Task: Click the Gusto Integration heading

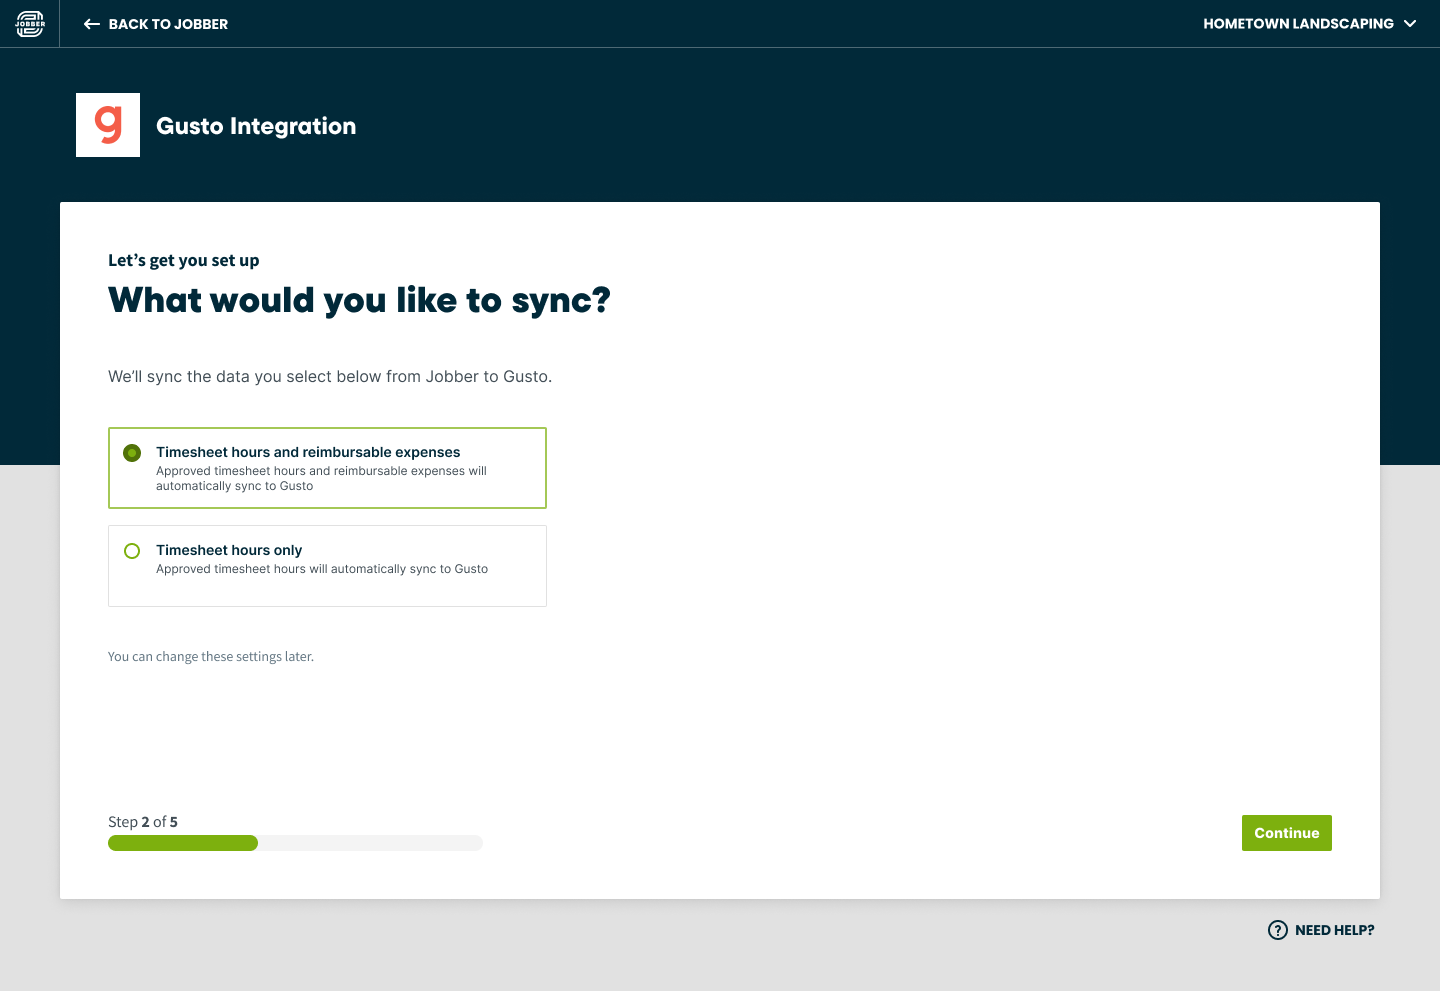Action: coord(256,126)
